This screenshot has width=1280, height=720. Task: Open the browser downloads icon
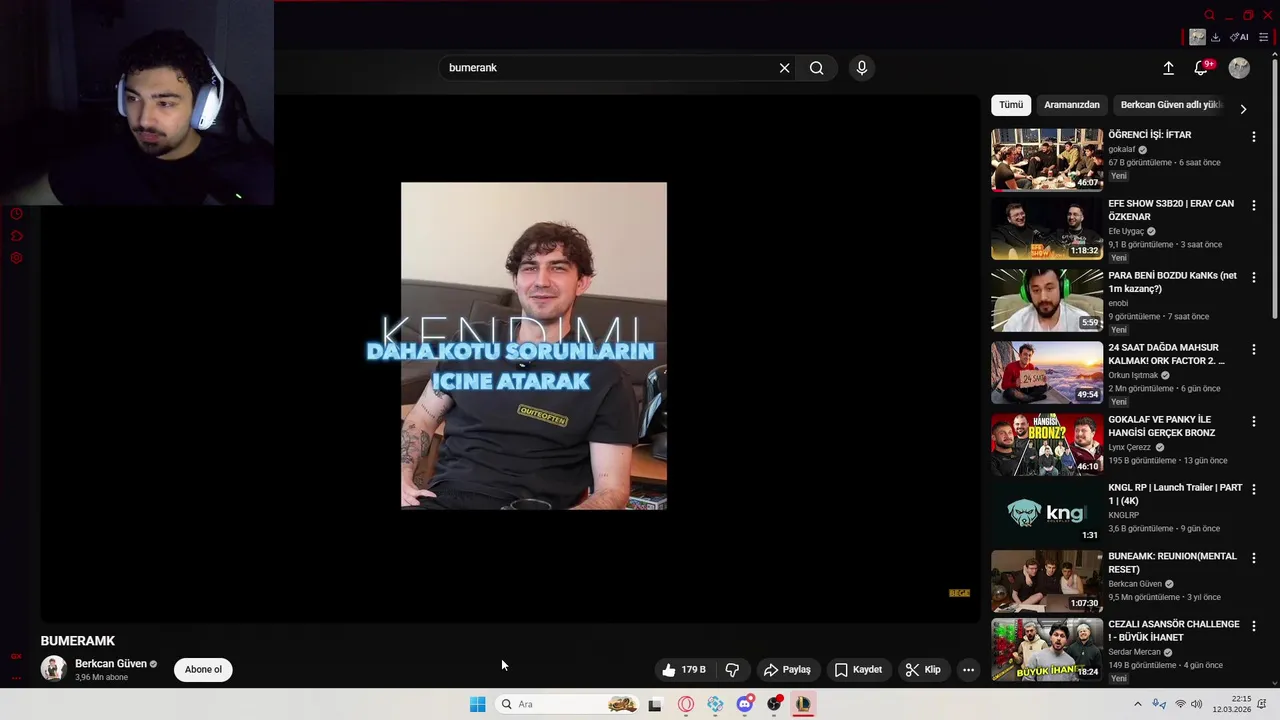pos(1215,37)
